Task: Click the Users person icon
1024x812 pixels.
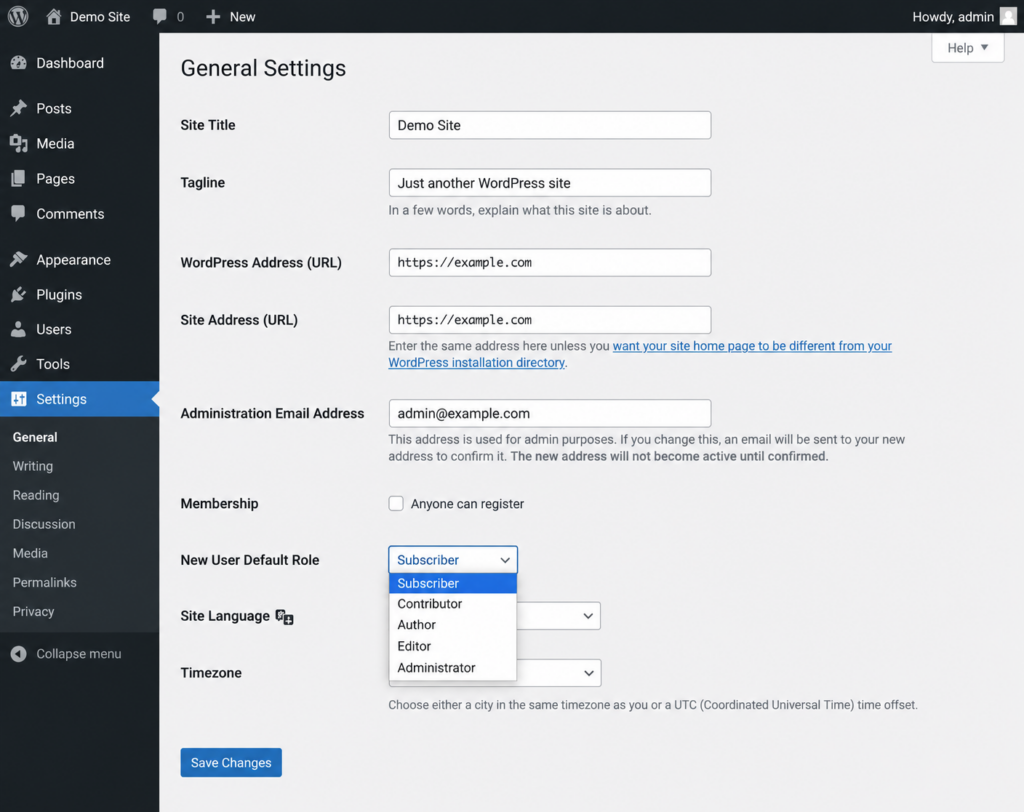Action: 18,329
